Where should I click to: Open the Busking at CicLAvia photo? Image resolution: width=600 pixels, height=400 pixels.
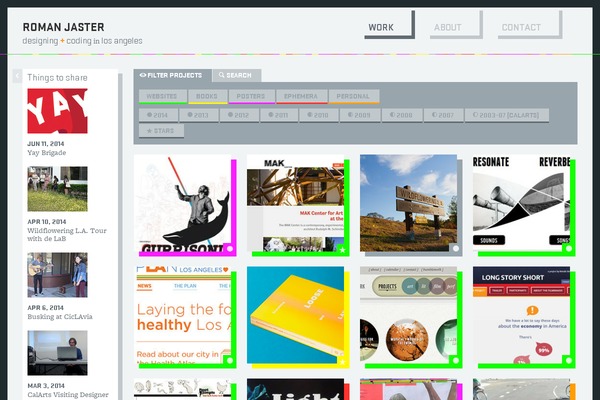(57, 275)
